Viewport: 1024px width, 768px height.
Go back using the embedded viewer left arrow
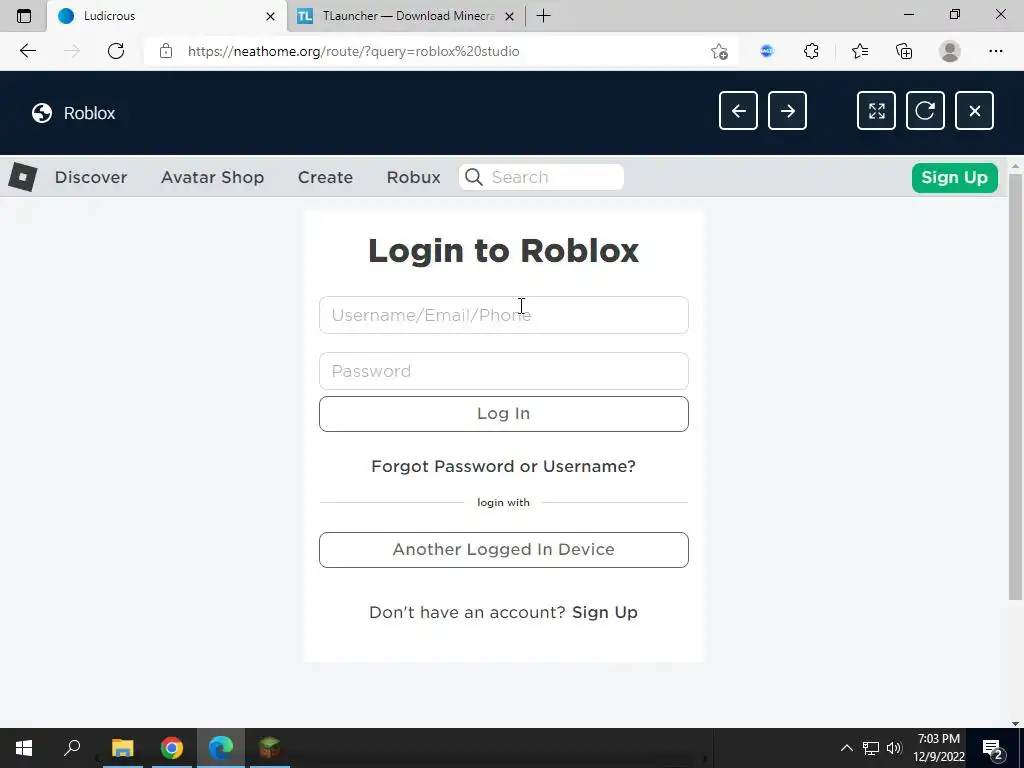(738, 111)
